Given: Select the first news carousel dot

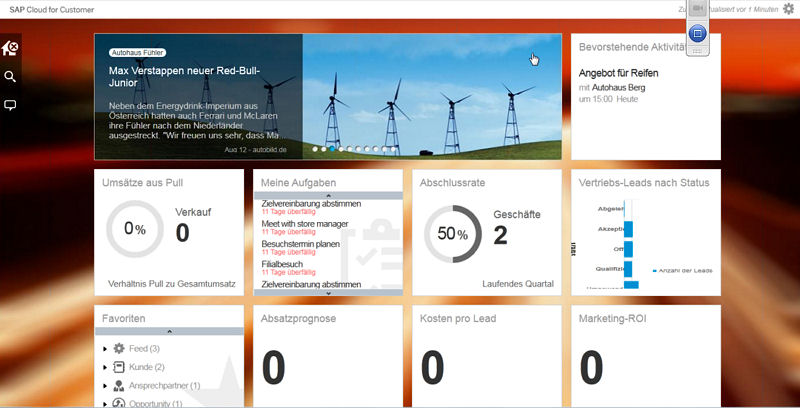Looking at the screenshot, I should (315, 149).
